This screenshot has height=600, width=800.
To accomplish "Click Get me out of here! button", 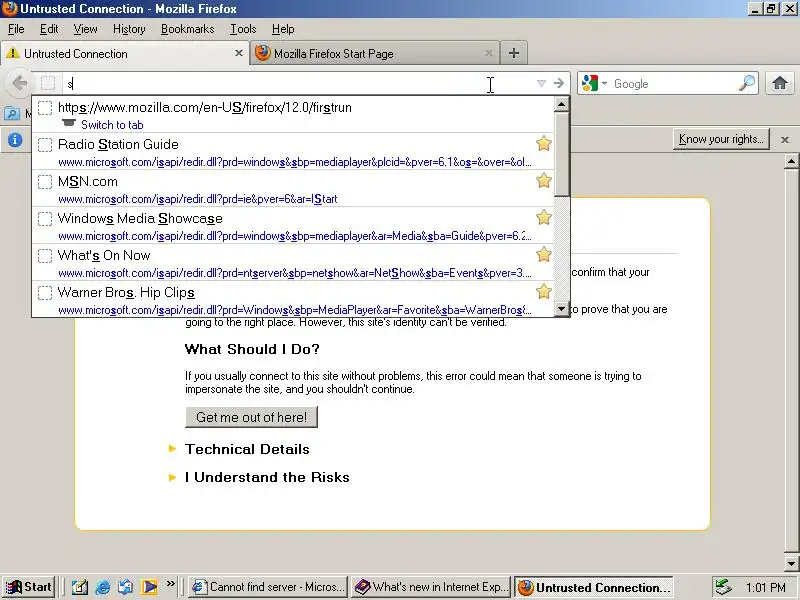I will 252,417.
